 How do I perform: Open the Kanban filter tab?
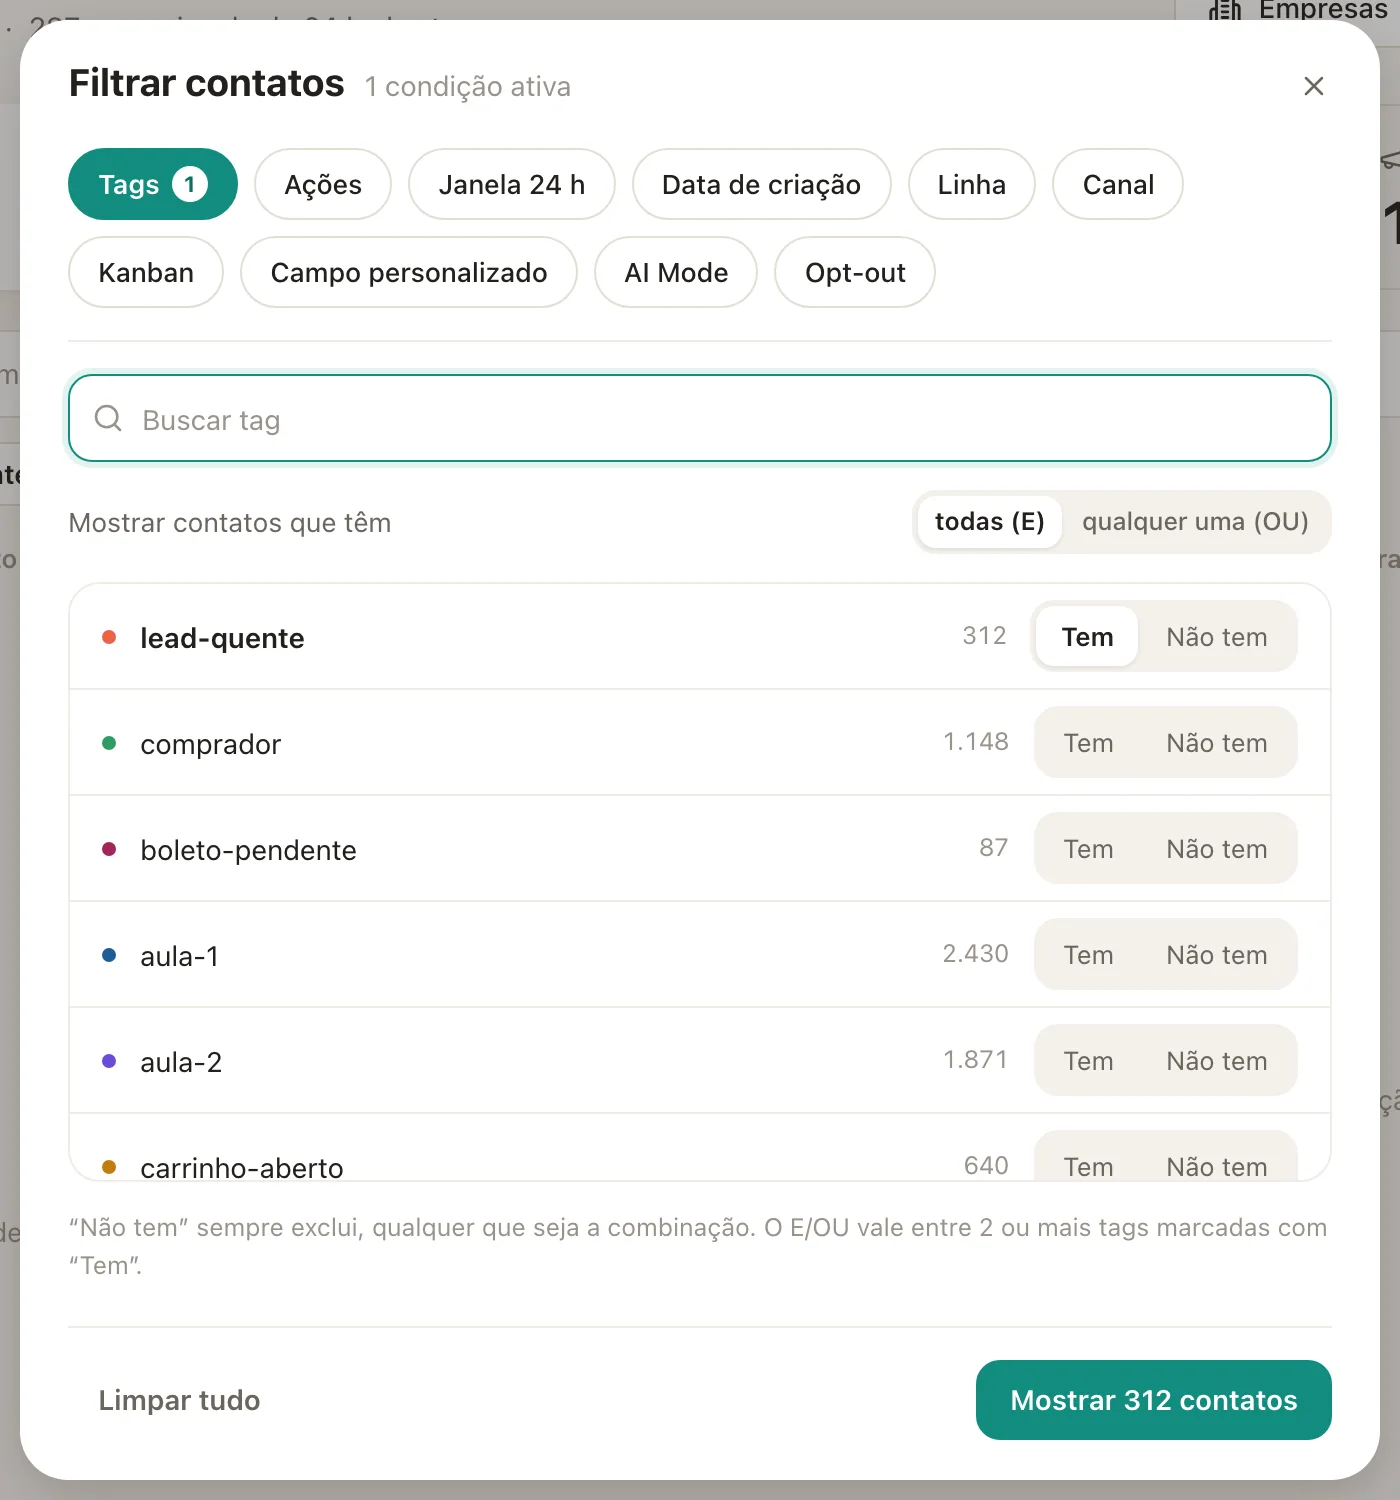(x=146, y=272)
